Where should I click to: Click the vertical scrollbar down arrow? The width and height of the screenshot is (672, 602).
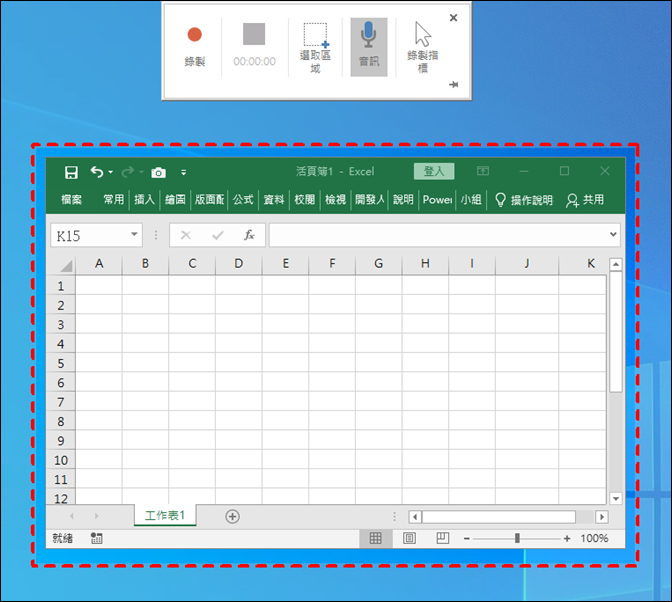click(x=616, y=498)
